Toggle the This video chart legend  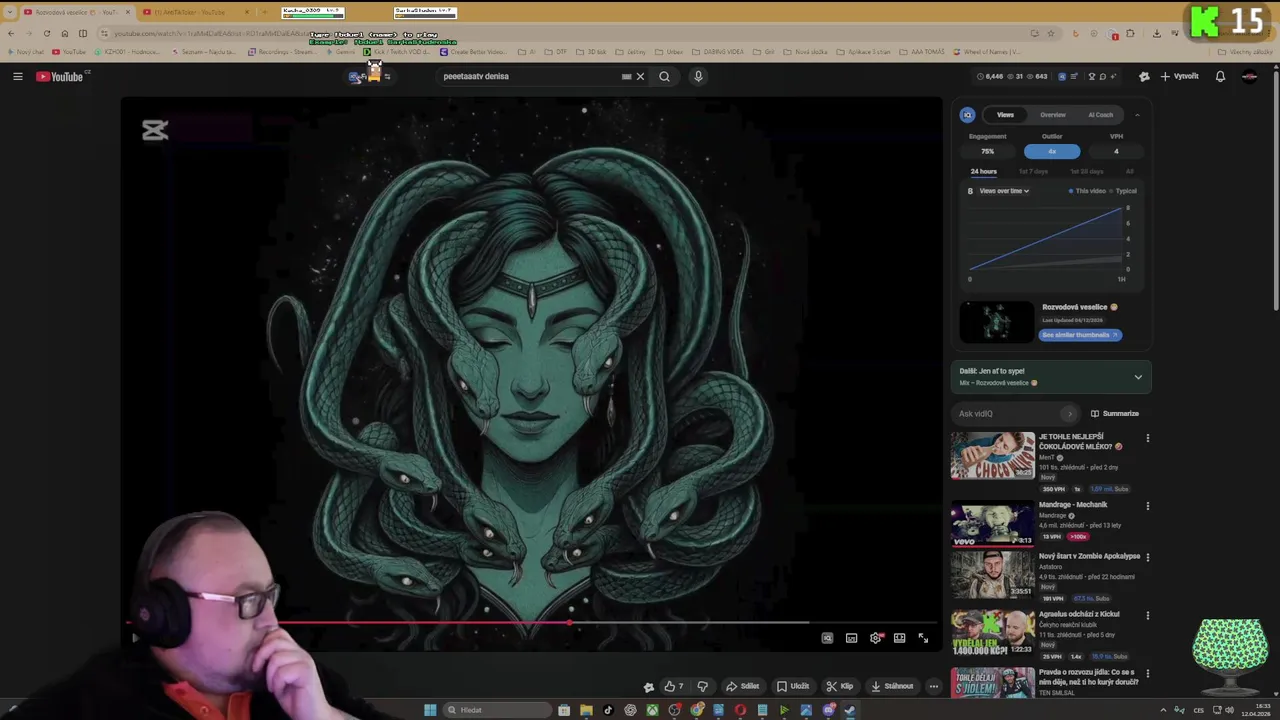(x=1088, y=191)
